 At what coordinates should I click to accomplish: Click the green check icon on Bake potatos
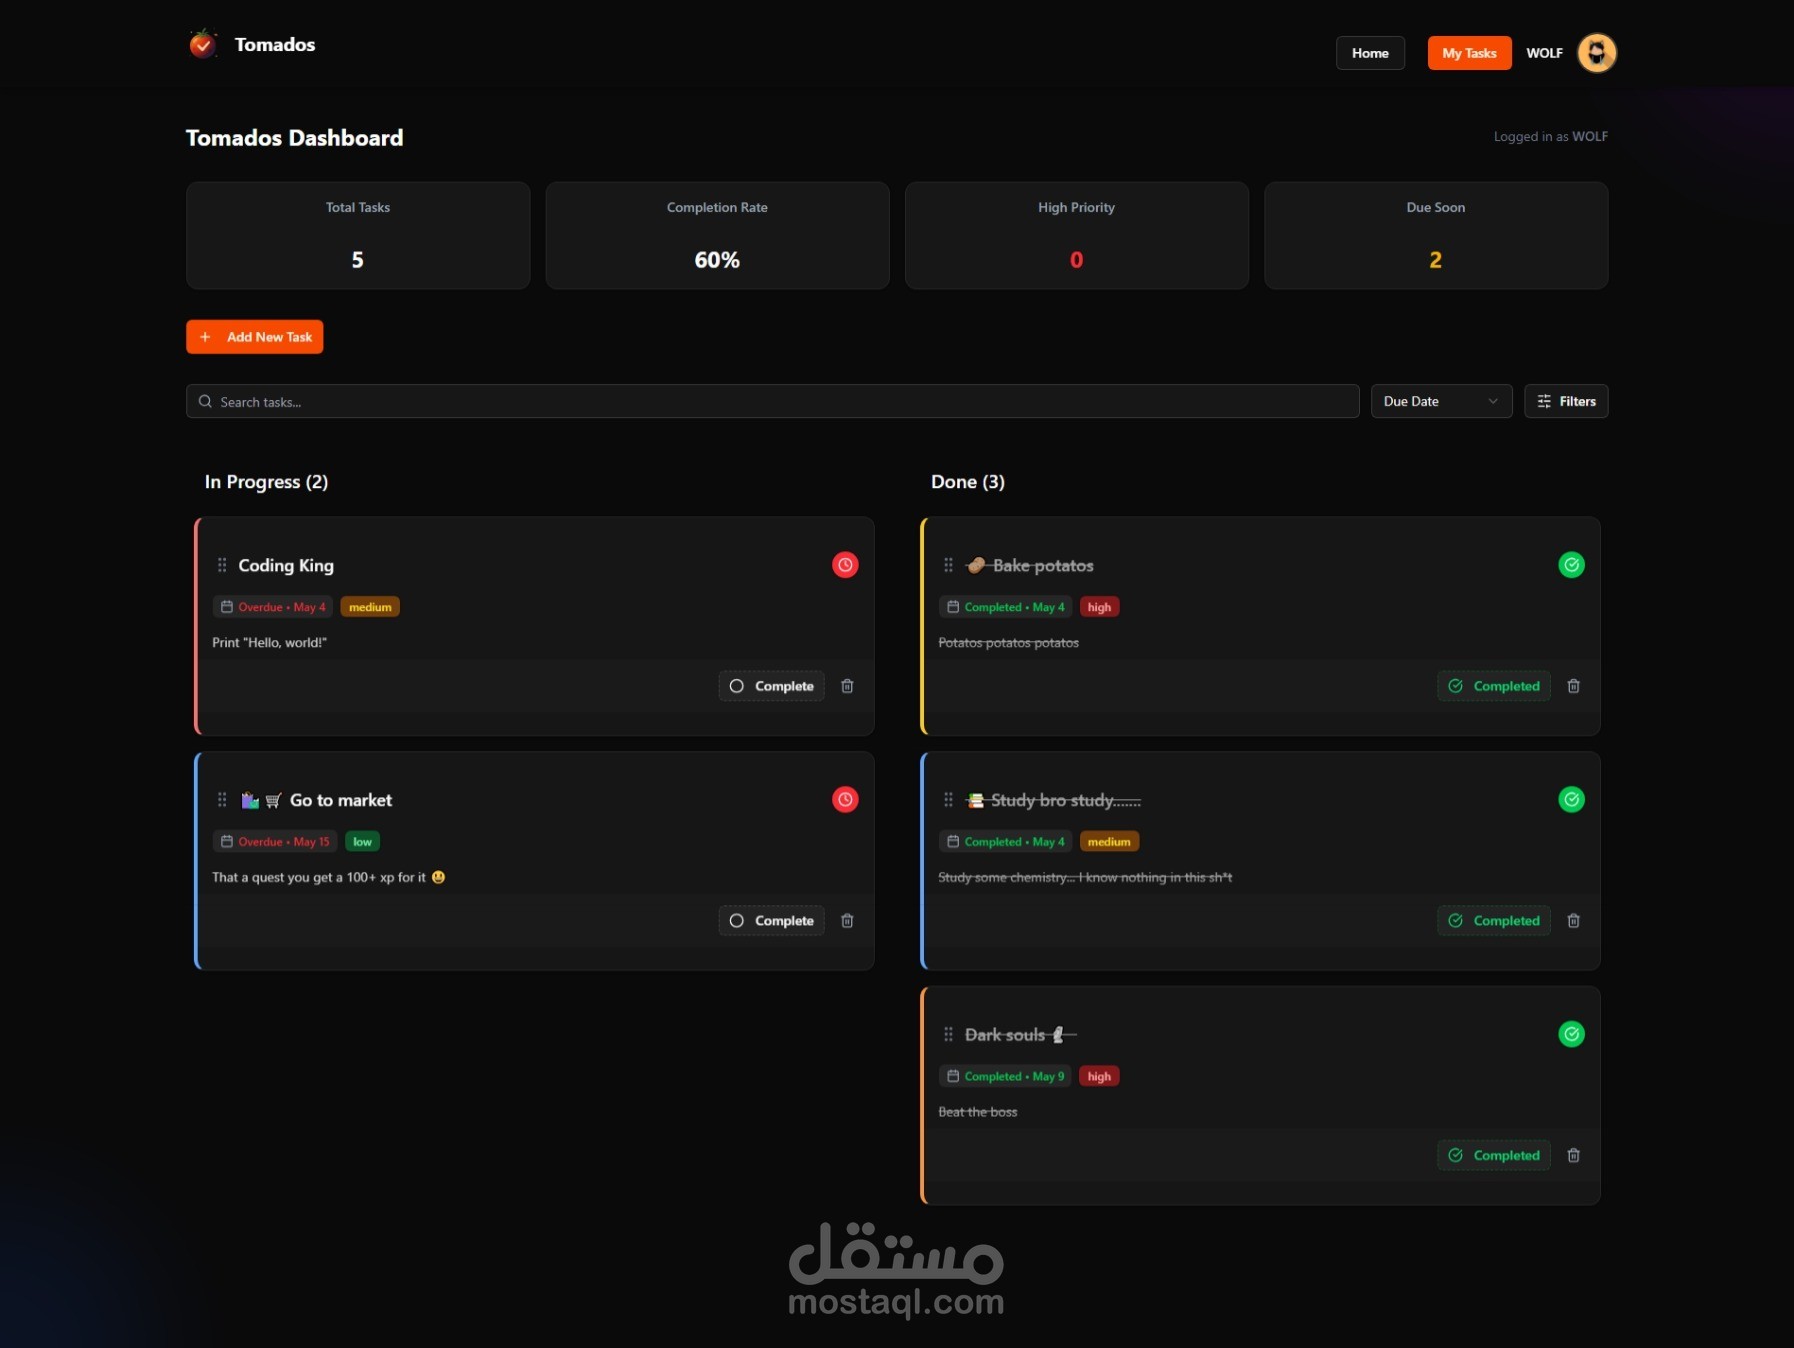[1571, 565]
